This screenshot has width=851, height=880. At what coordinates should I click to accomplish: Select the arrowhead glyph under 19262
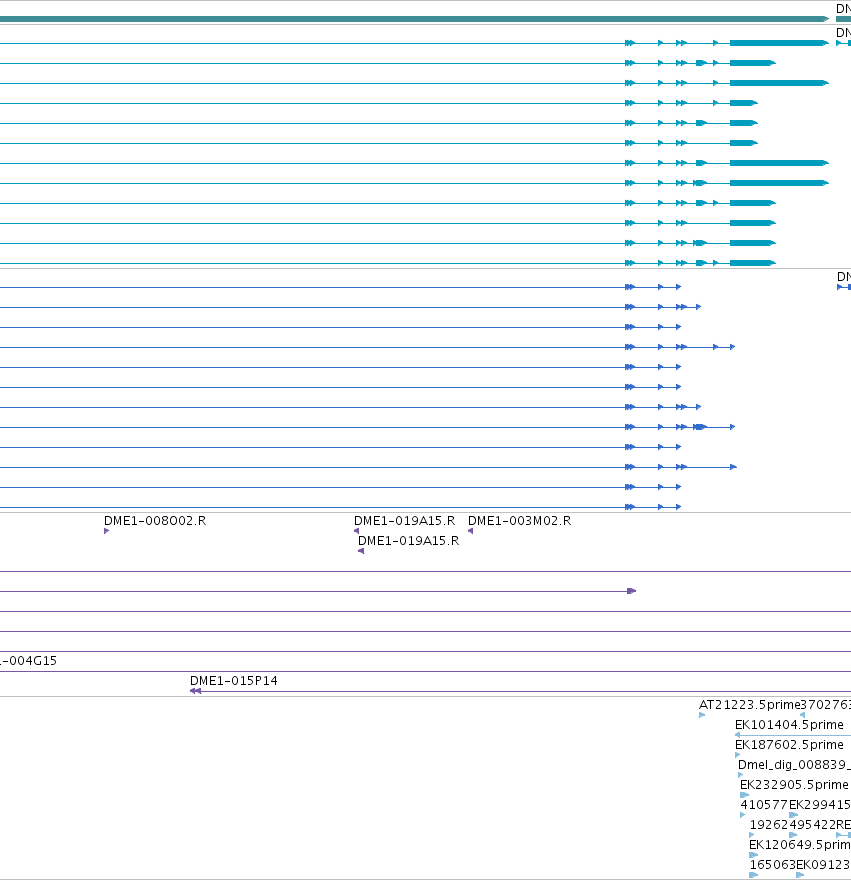(x=752, y=835)
